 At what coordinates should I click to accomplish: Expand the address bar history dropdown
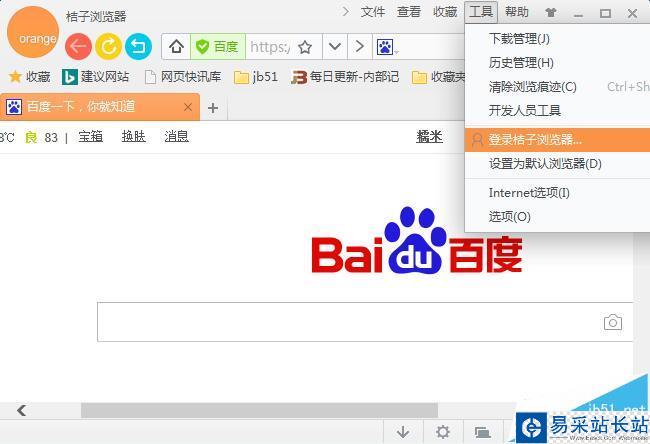point(335,46)
